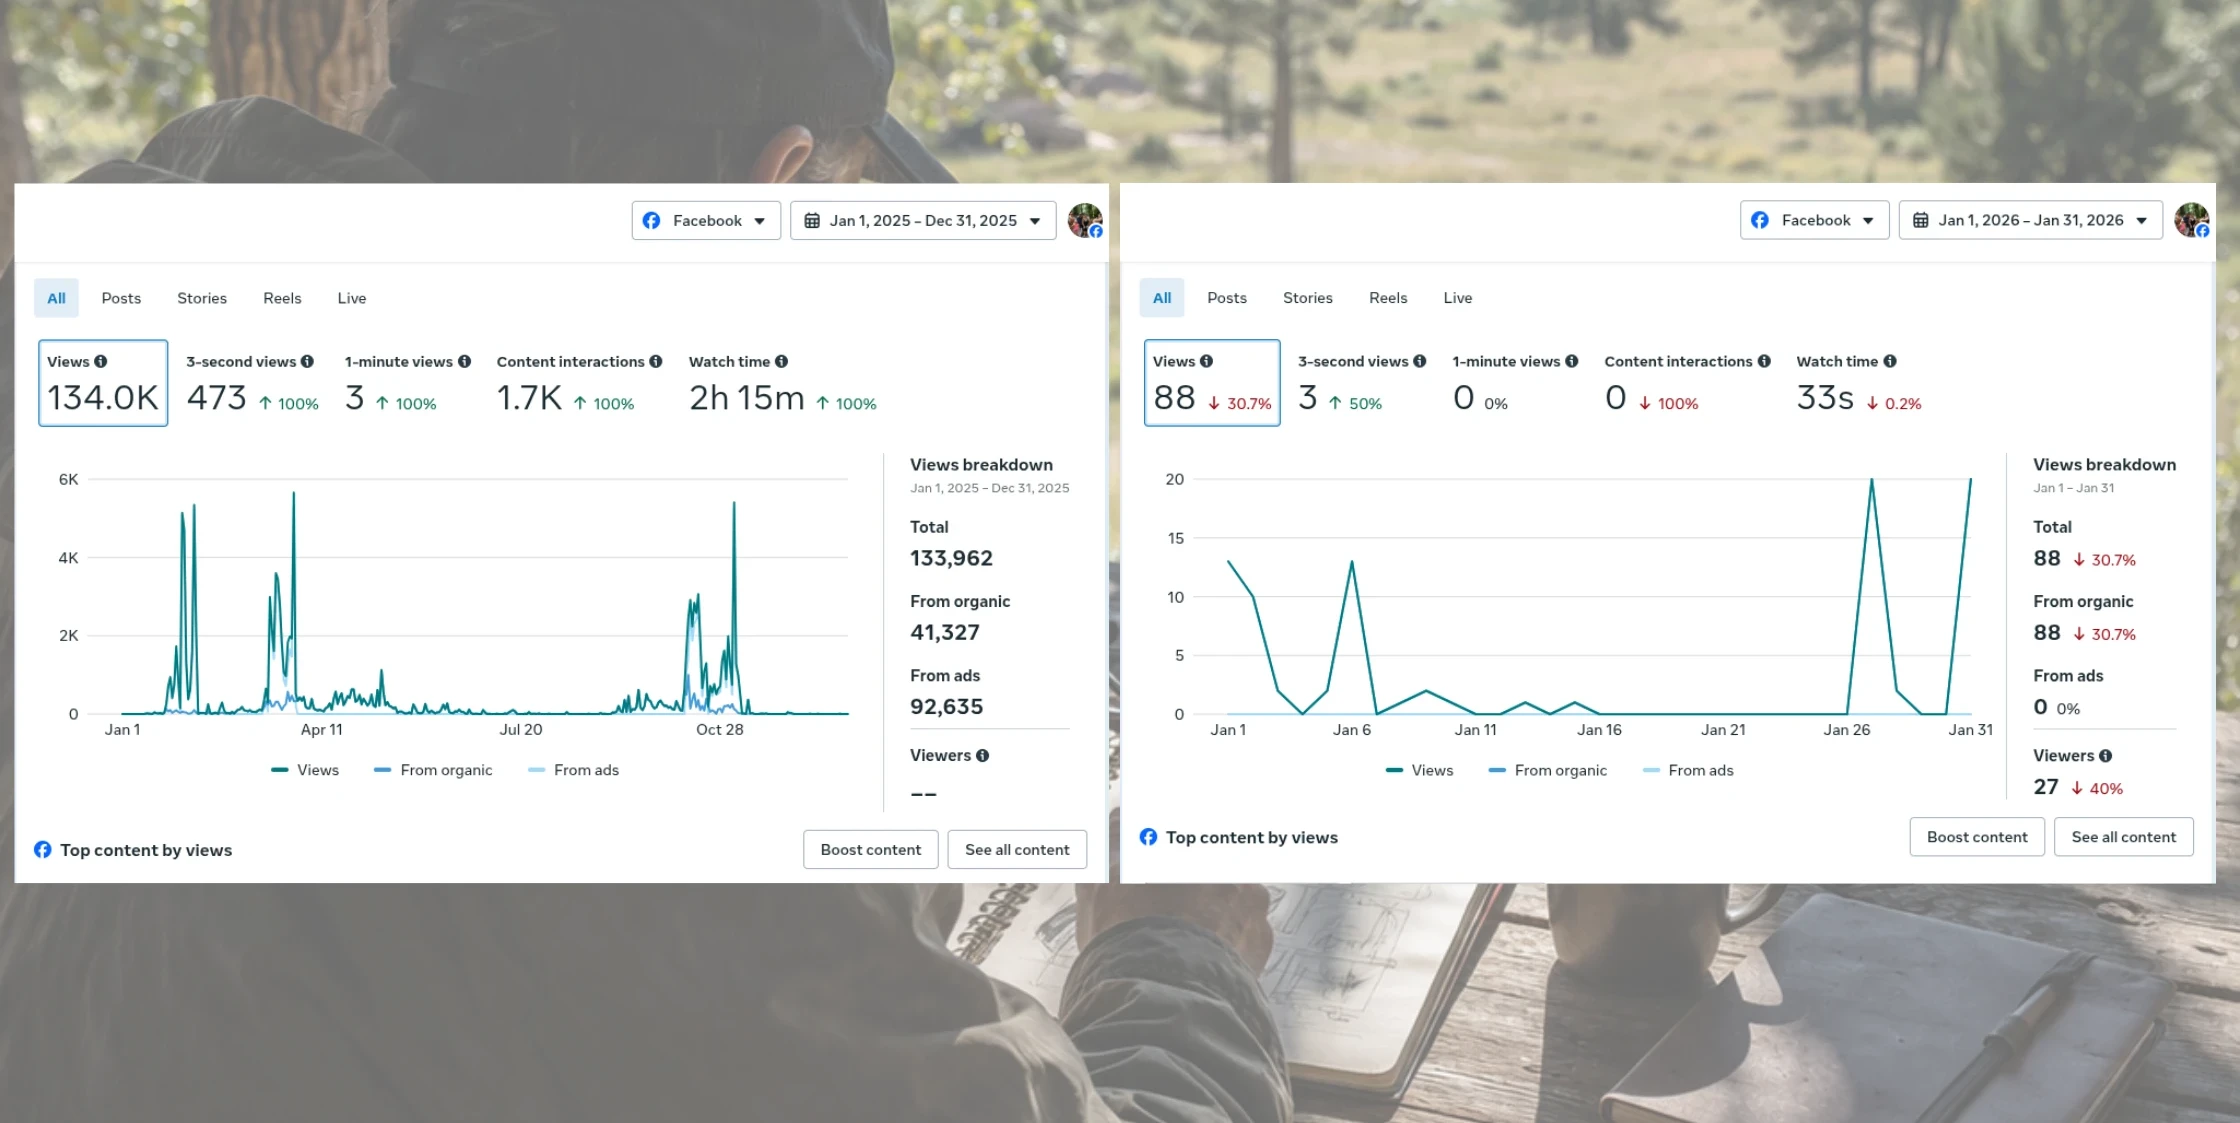The width and height of the screenshot is (2240, 1123).
Task: Switch to Reels tab in left panel
Action: click(282, 298)
